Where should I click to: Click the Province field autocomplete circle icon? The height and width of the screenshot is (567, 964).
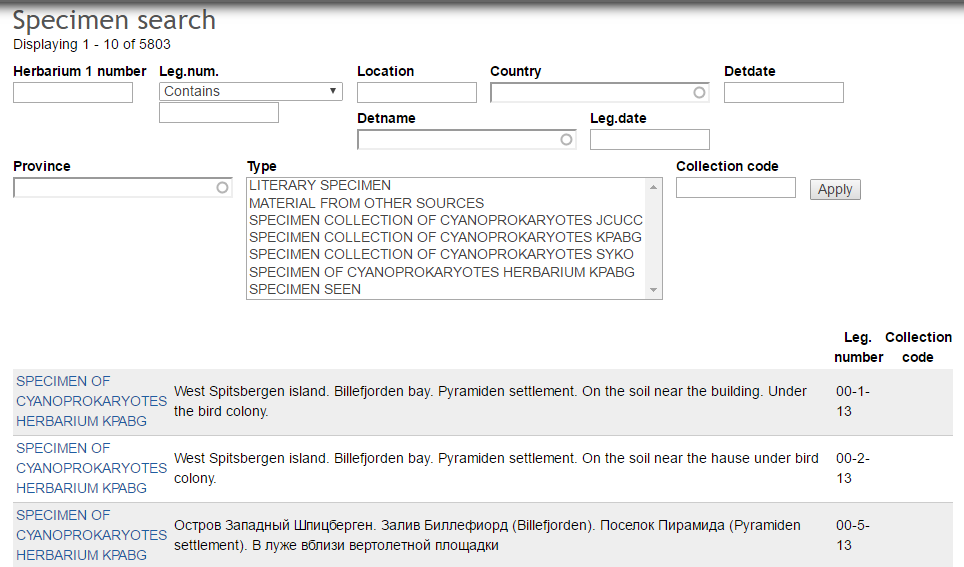(x=222, y=187)
